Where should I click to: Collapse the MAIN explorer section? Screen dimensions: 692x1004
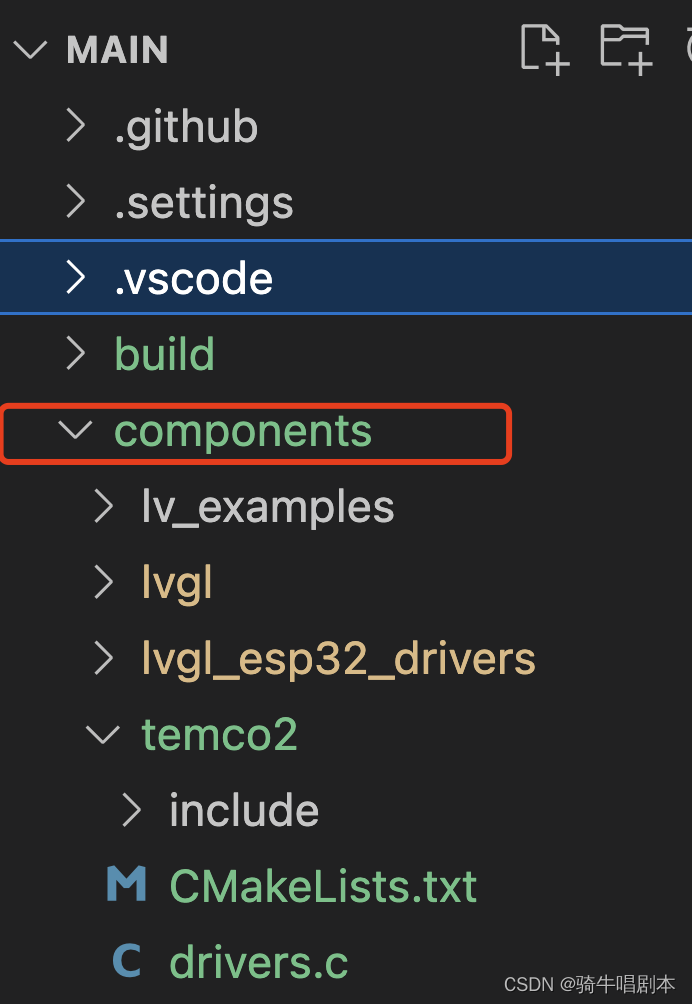pyautogui.click(x=30, y=49)
